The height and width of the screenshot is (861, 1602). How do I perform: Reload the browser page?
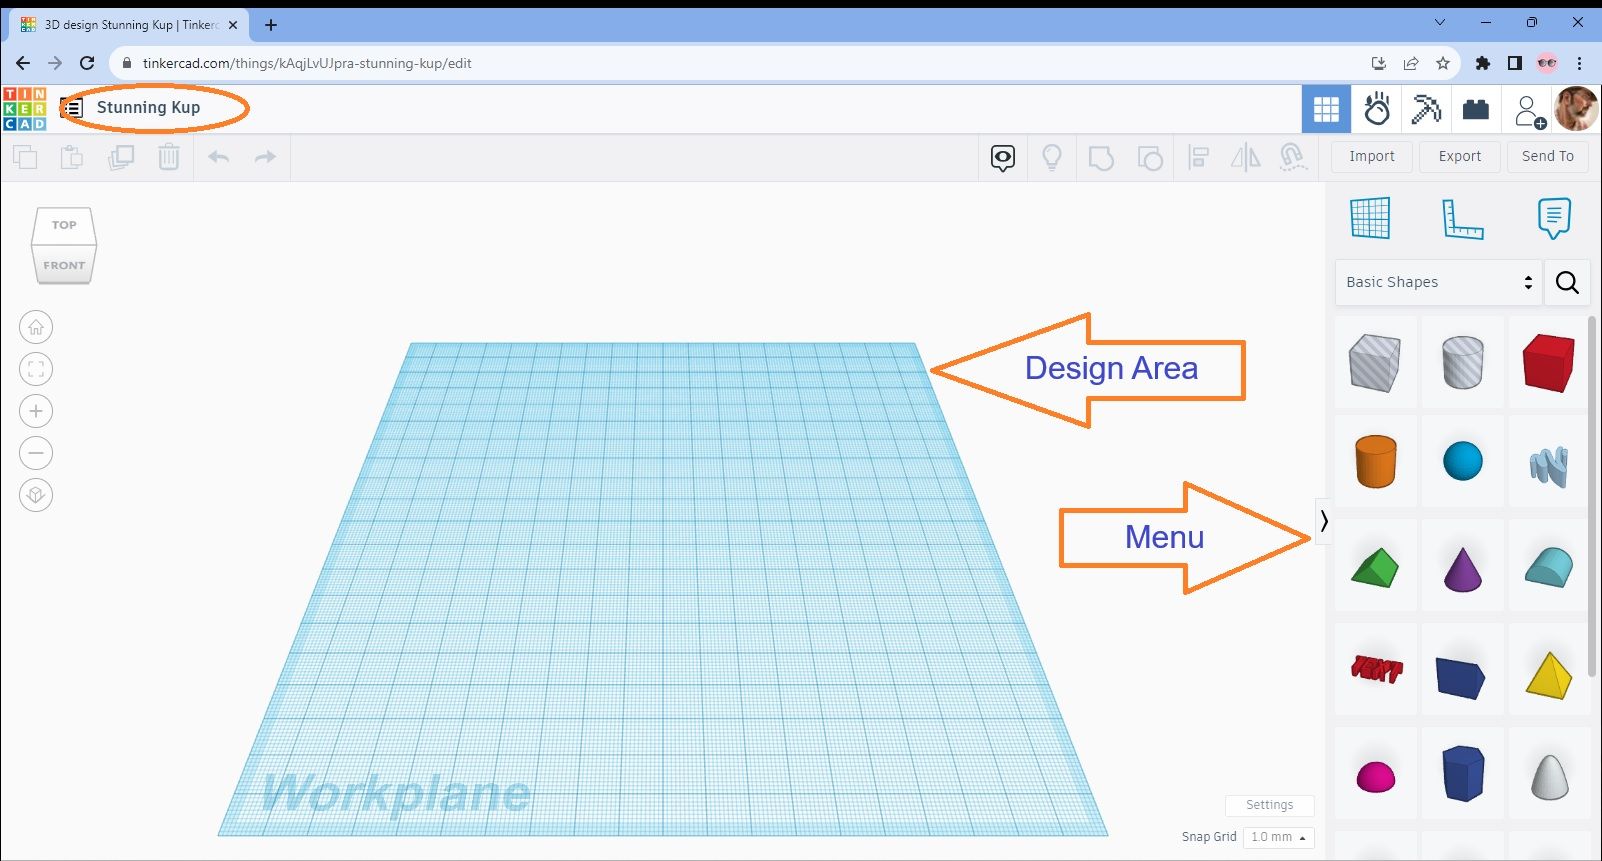tap(87, 63)
